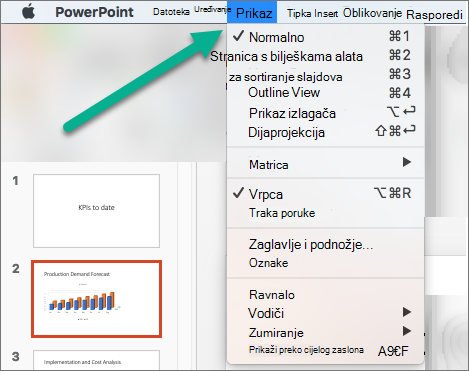Open the Oblikovanje menu
The image size is (469, 371).
point(372,13)
